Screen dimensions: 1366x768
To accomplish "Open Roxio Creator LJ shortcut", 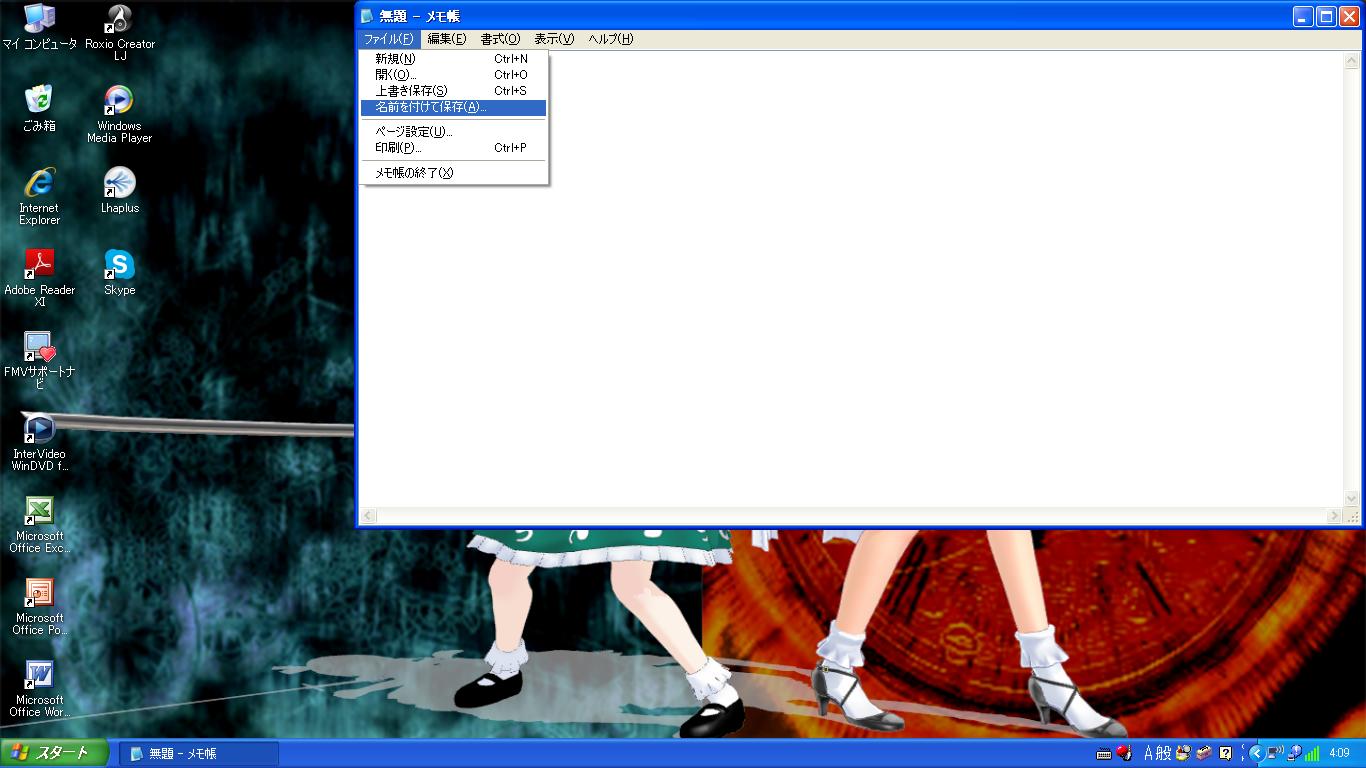I will point(119,32).
